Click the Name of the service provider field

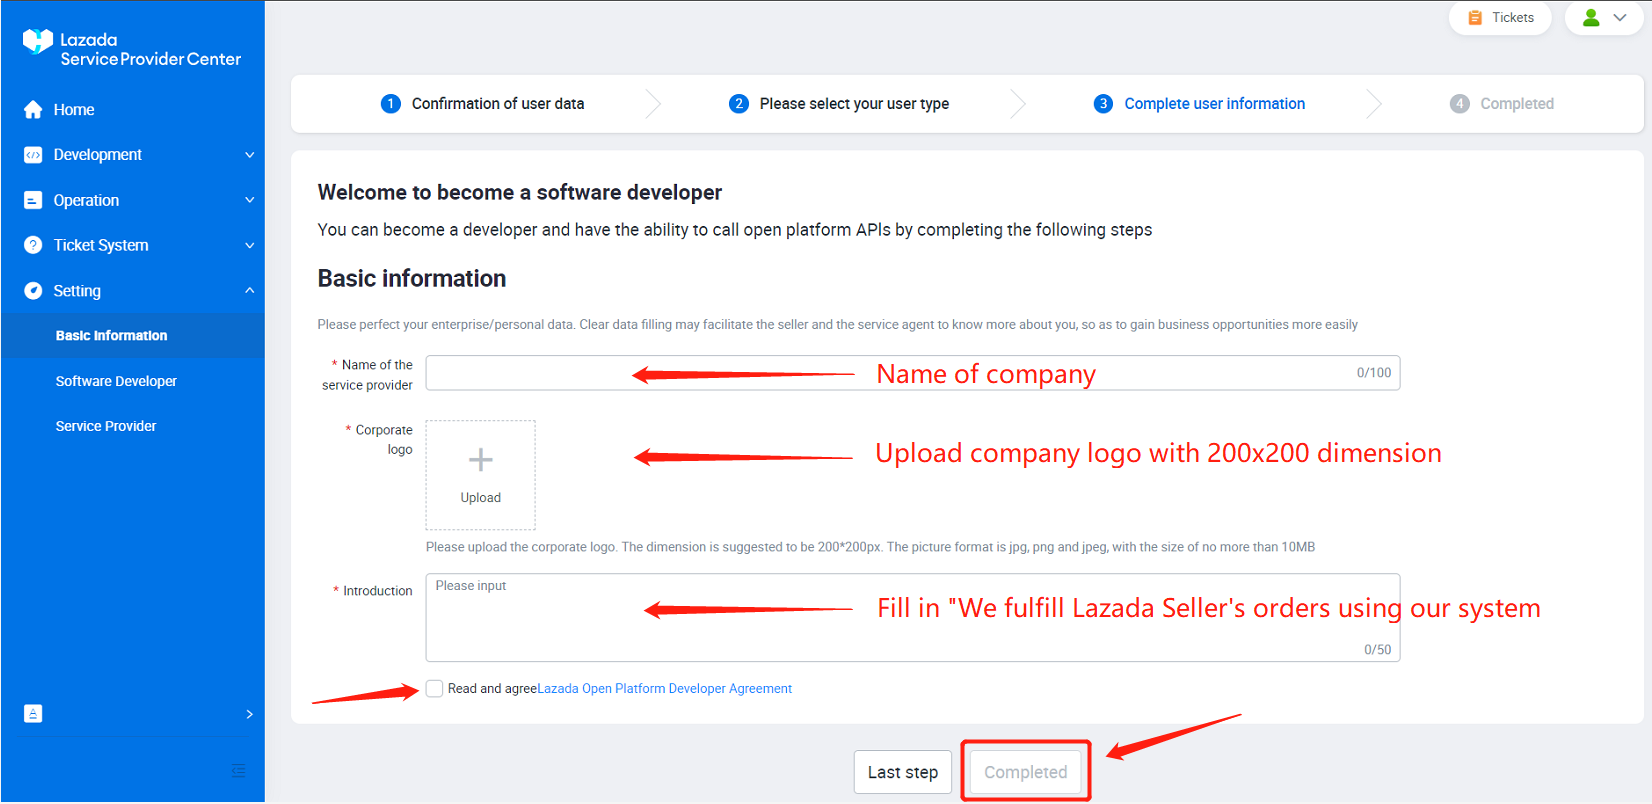913,373
